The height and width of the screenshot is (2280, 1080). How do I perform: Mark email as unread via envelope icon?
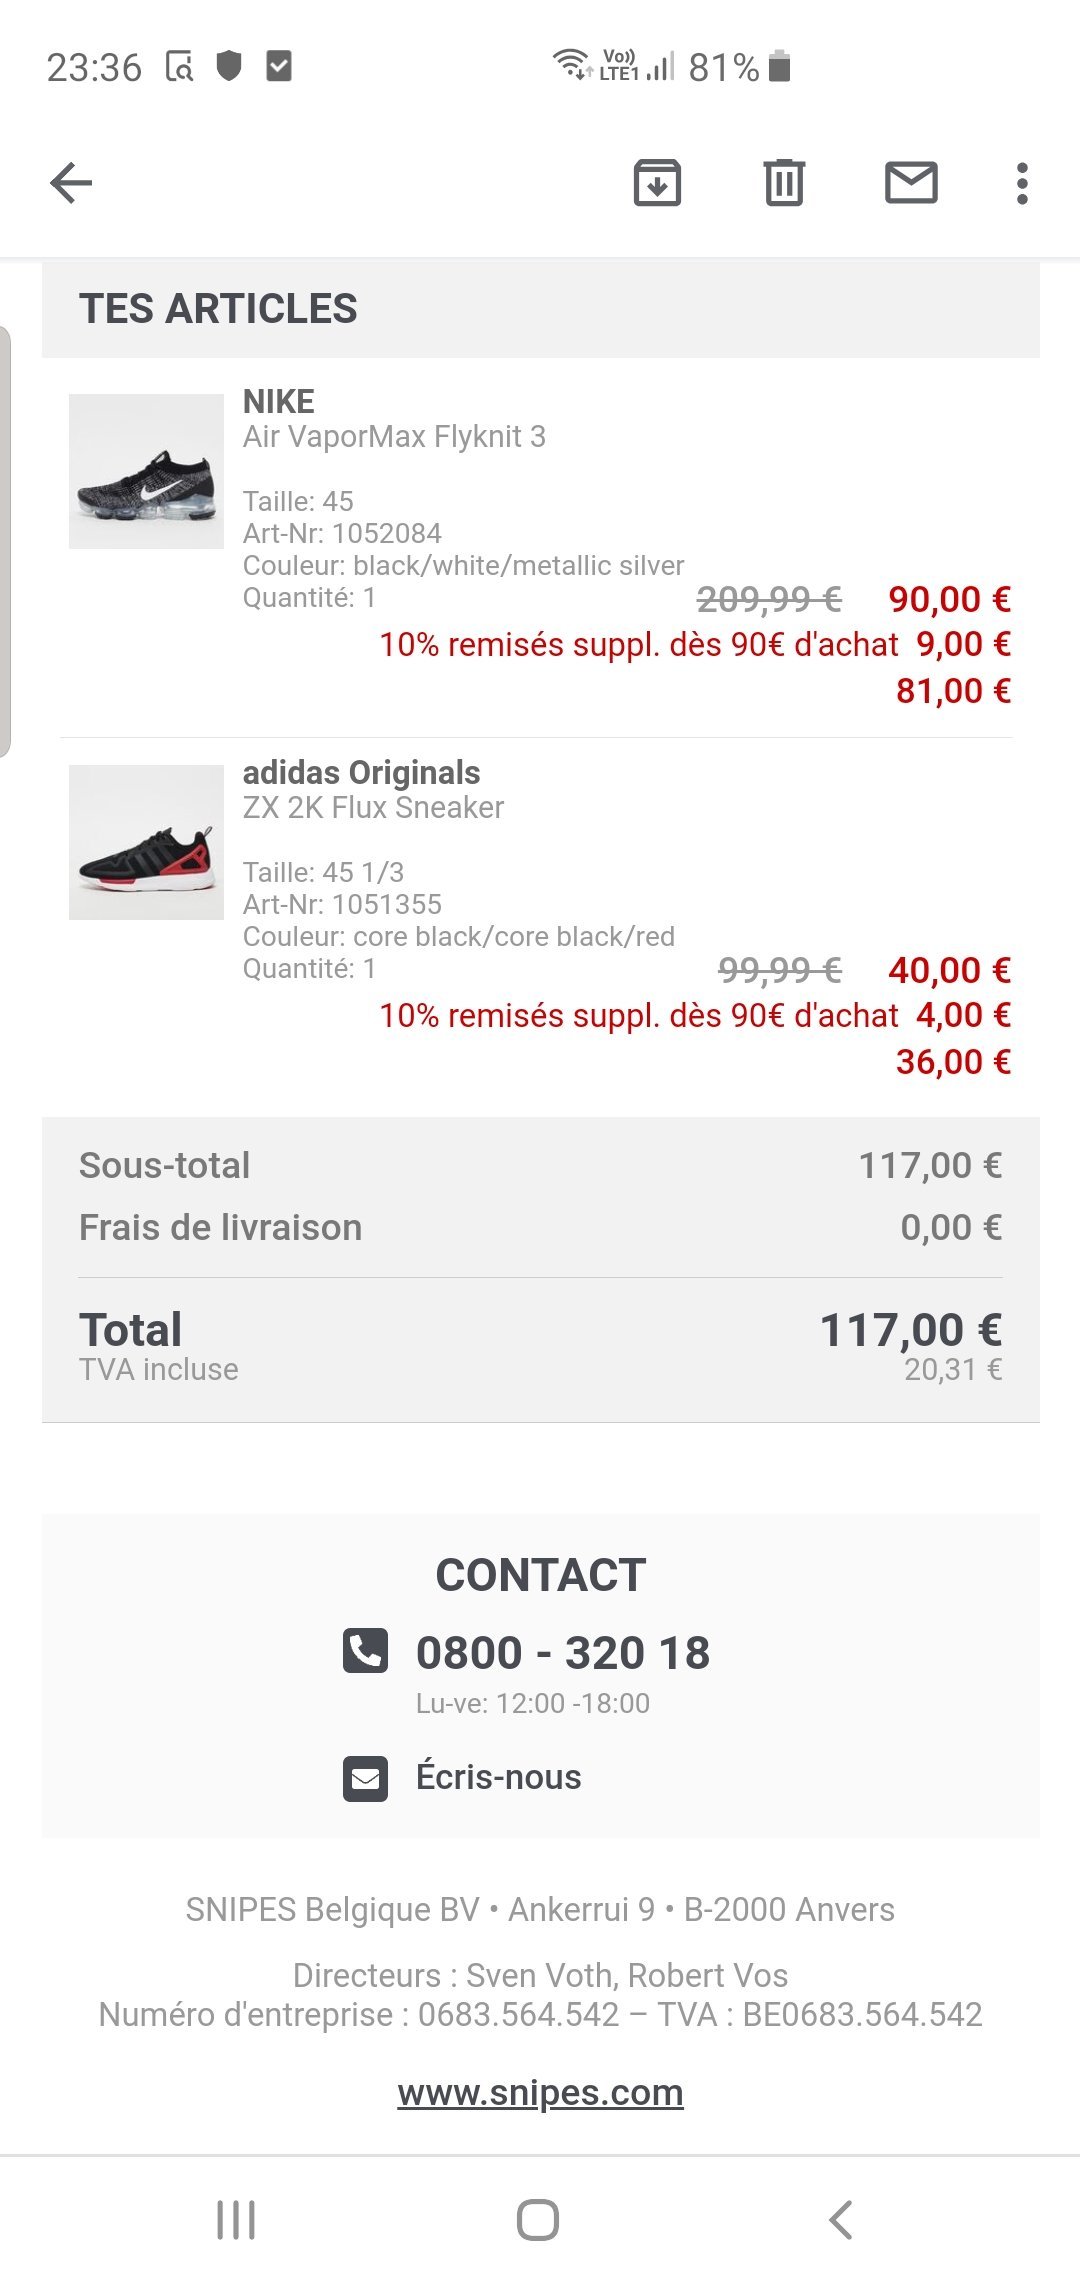(x=911, y=183)
